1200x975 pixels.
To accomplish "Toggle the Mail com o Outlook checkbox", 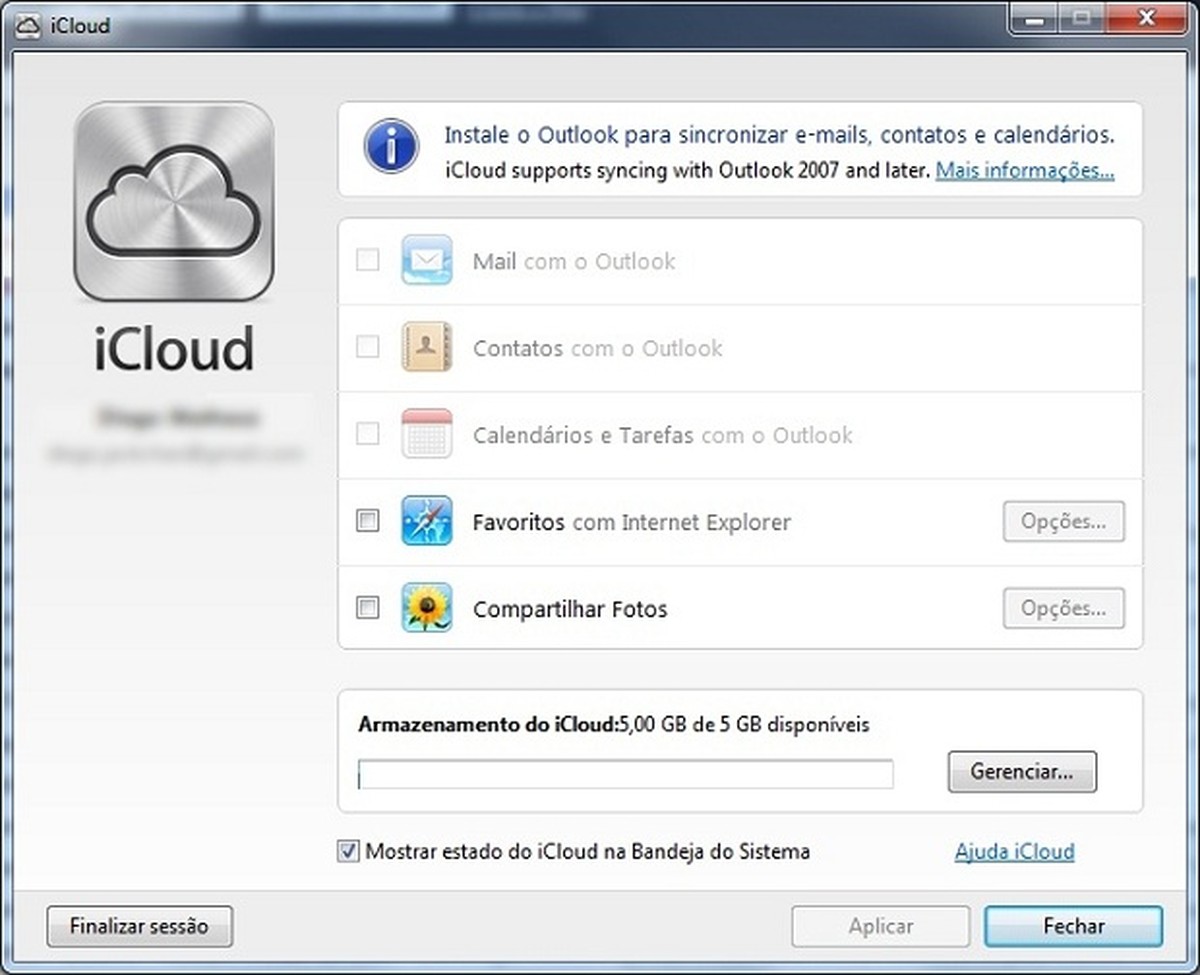I will point(368,260).
